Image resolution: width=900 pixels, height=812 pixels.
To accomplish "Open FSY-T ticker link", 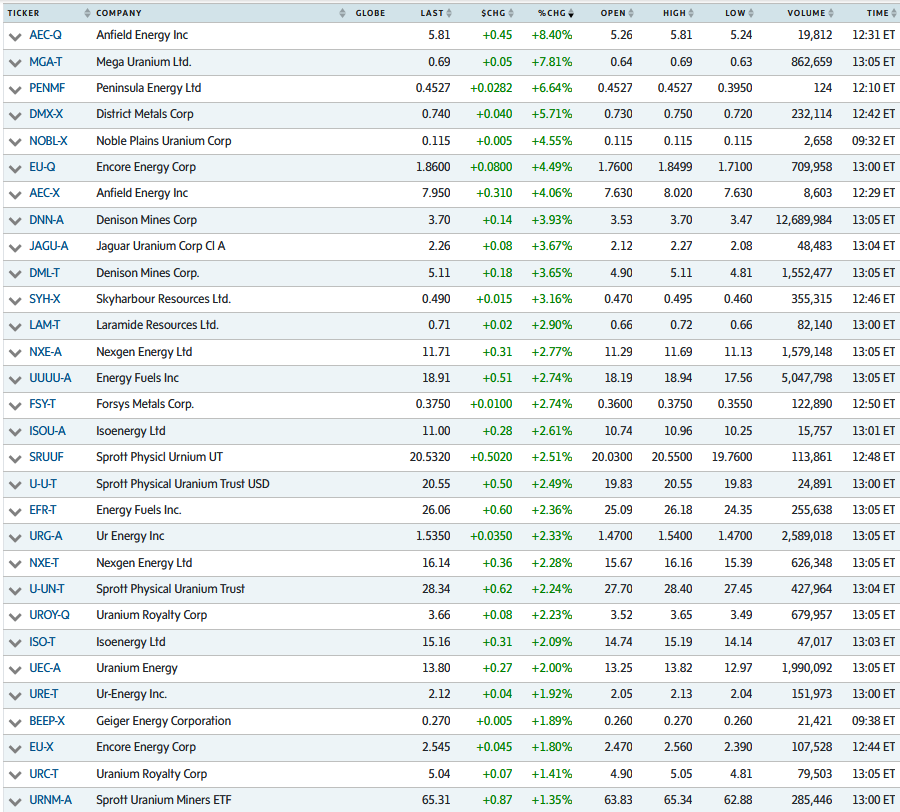I will coord(42,405).
